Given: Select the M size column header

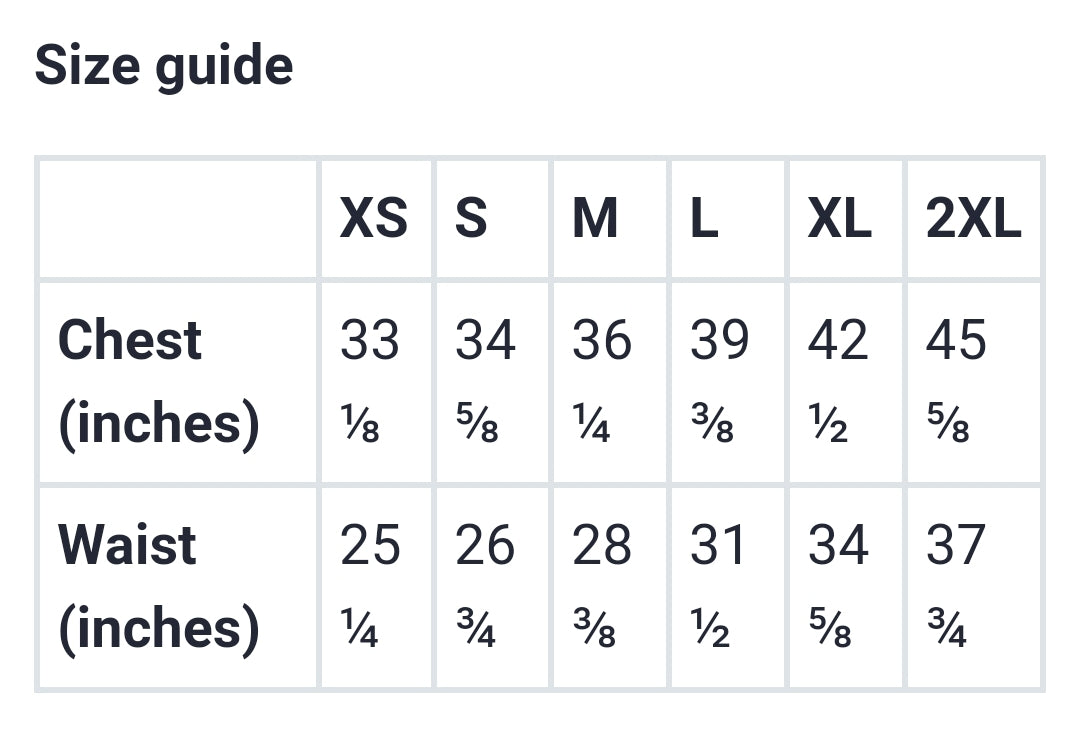Looking at the screenshot, I should [595, 219].
